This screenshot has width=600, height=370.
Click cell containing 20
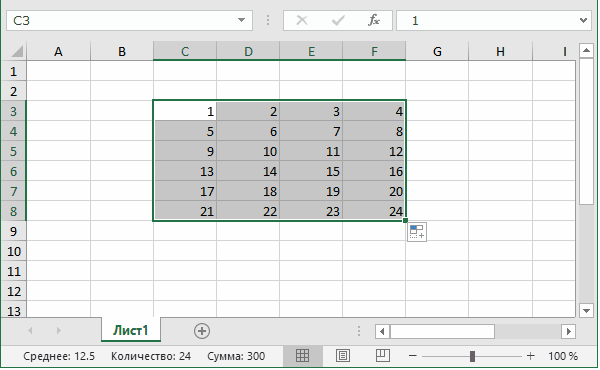click(x=374, y=191)
